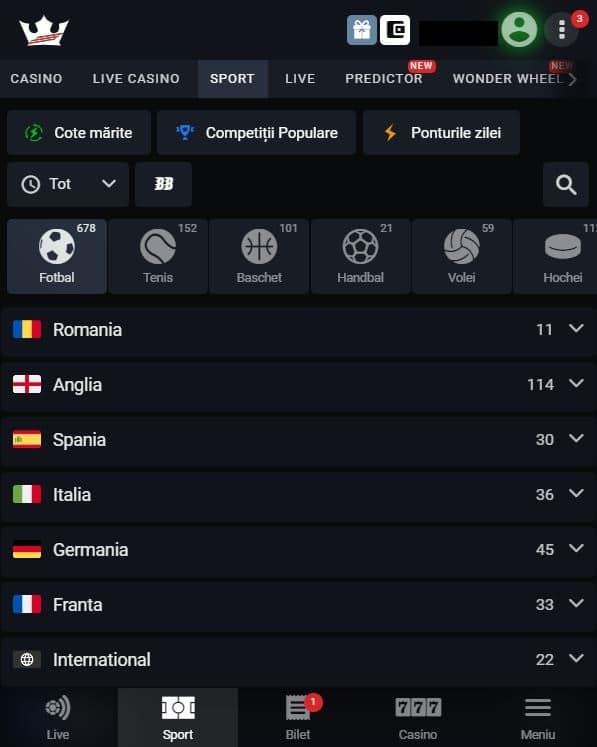The image size is (597, 747).
Task: Expand the Anglia competitions list
Action: tap(298, 385)
